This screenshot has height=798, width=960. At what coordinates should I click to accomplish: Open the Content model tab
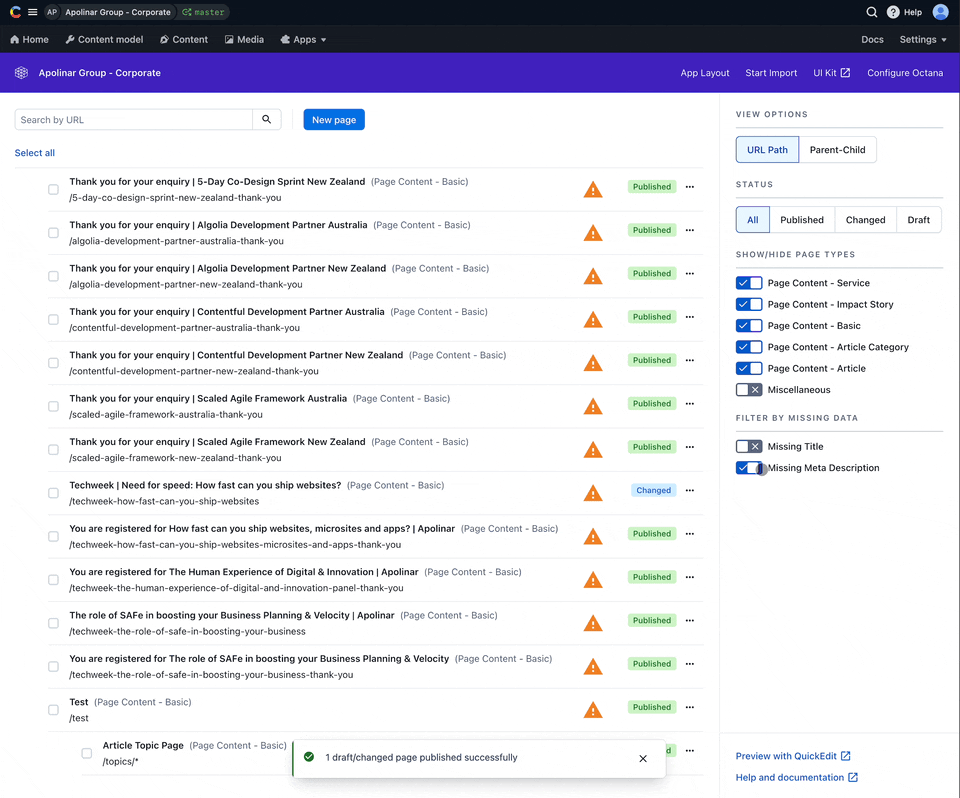[x=104, y=39]
